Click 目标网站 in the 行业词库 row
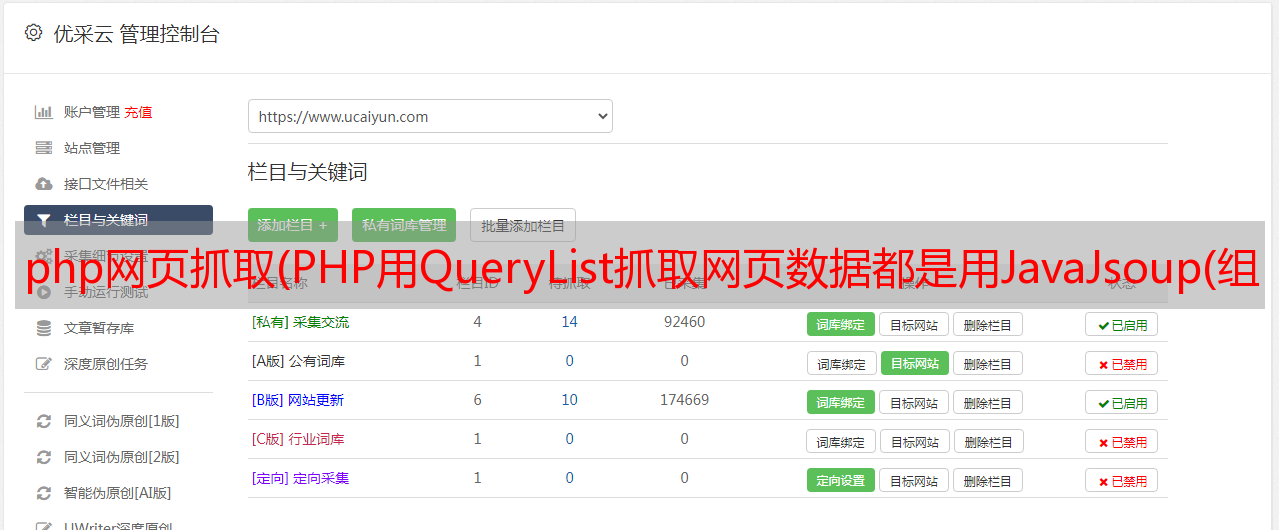 (916, 441)
